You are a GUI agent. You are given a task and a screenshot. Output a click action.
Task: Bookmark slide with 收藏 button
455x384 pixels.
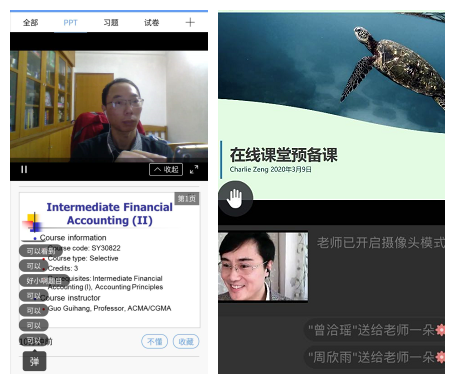[186, 341]
